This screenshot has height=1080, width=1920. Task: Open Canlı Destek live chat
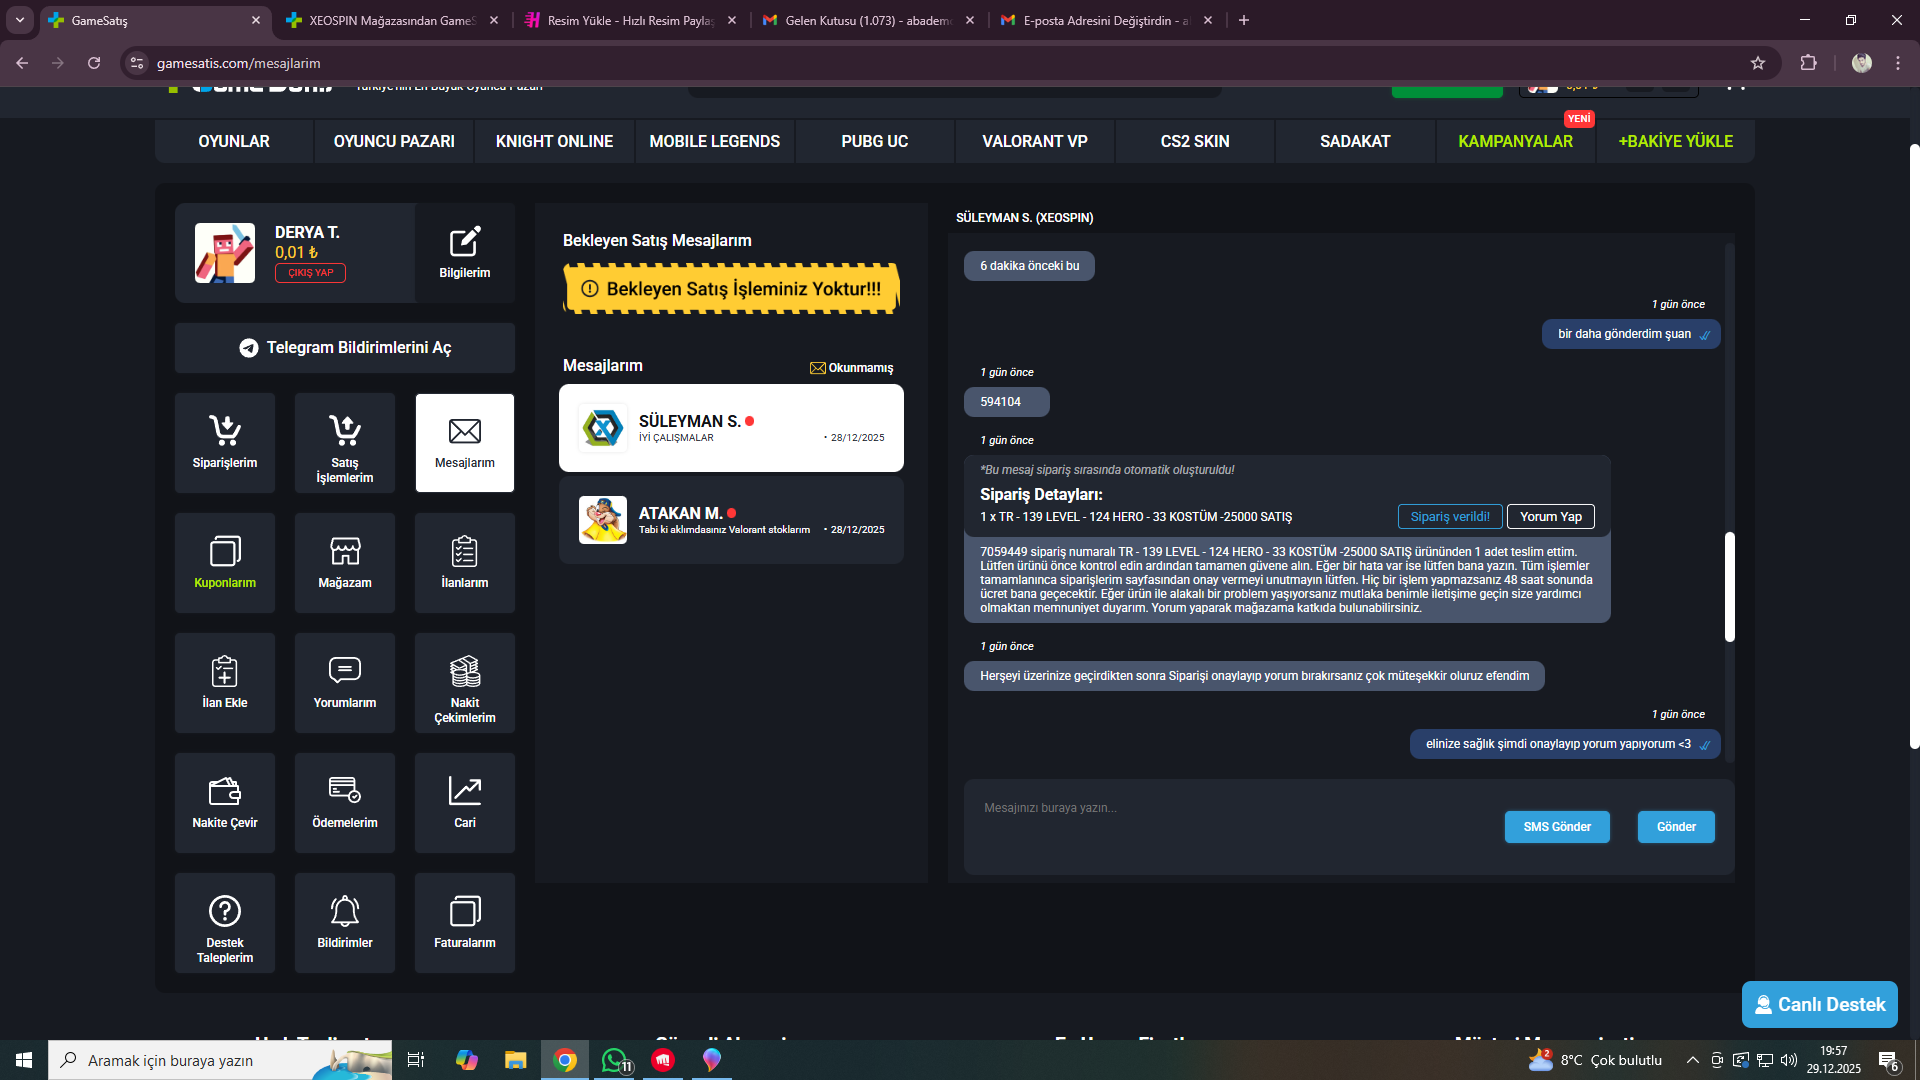click(x=1820, y=1004)
